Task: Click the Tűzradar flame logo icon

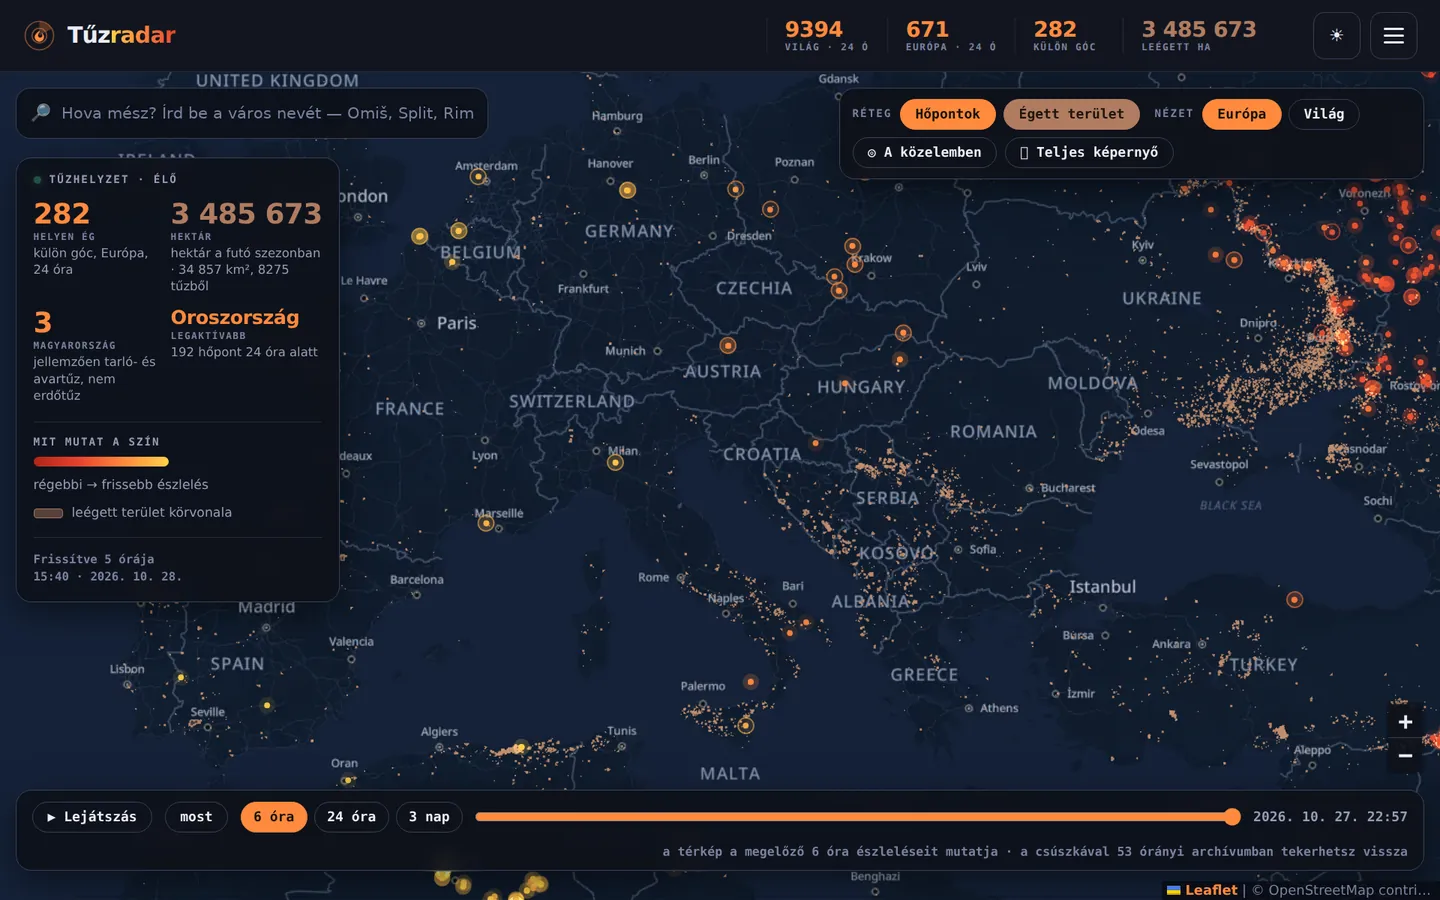Action: pos(39,36)
